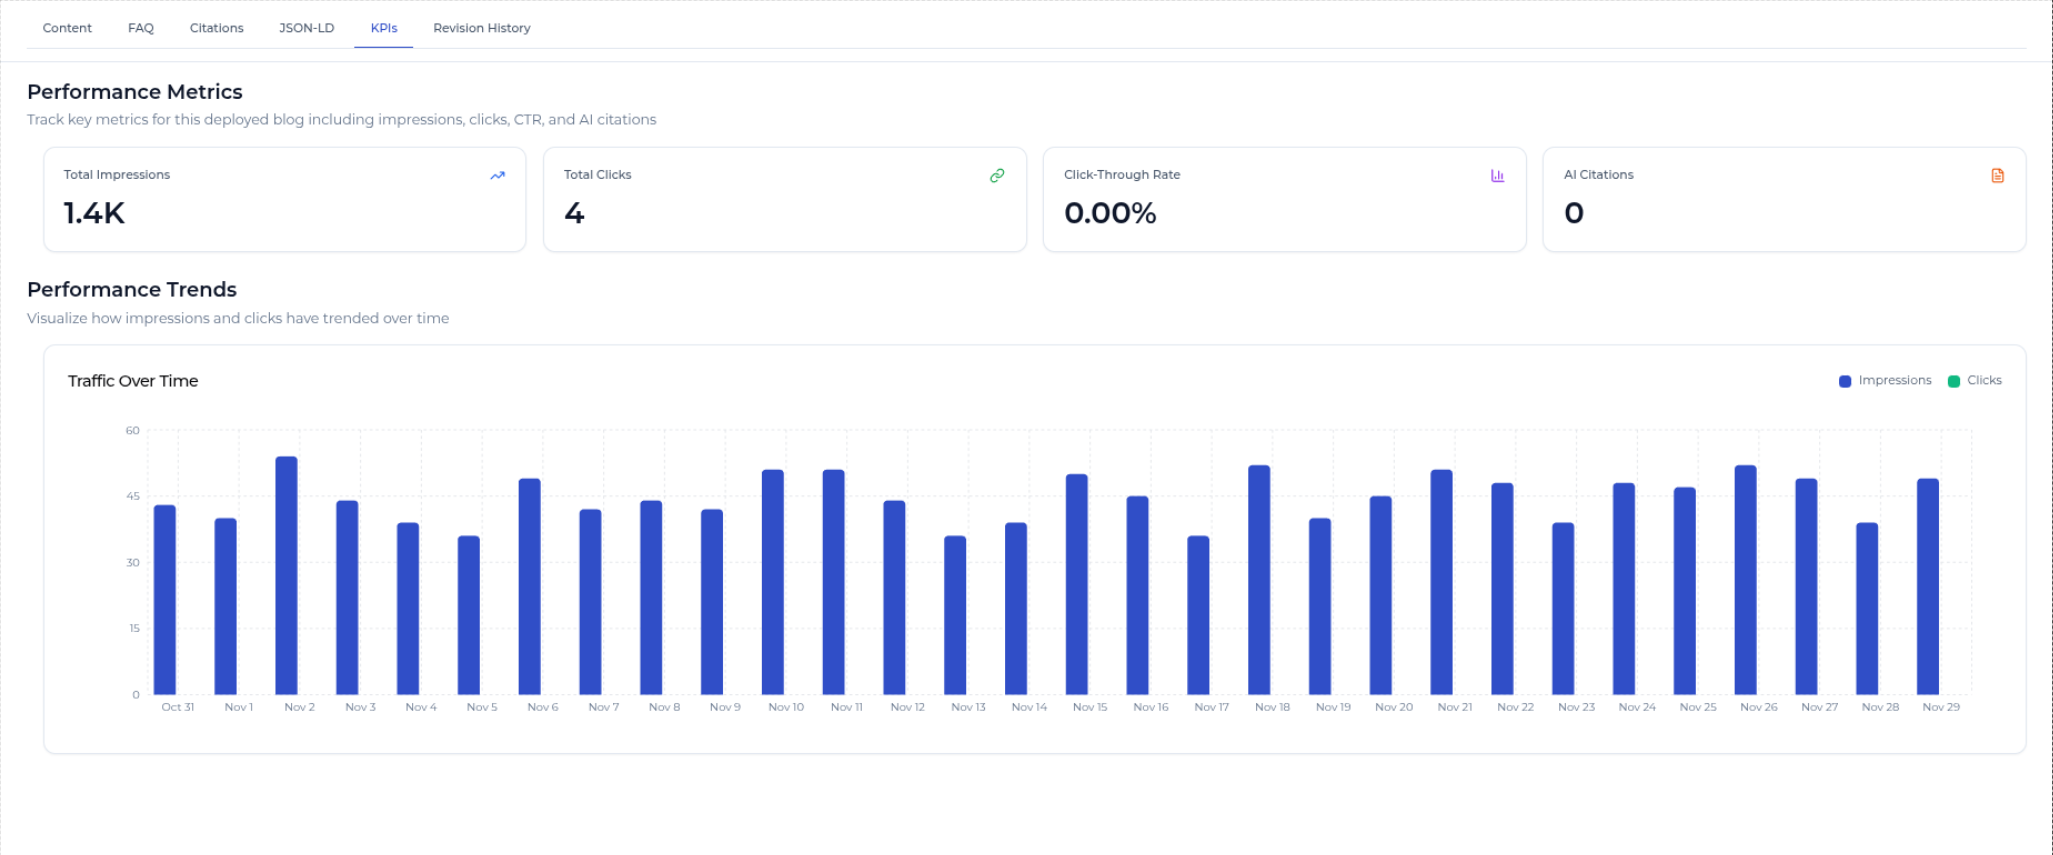Click the document icon in AI Citations card
This screenshot has width=2053, height=855.
click(x=1997, y=175)
